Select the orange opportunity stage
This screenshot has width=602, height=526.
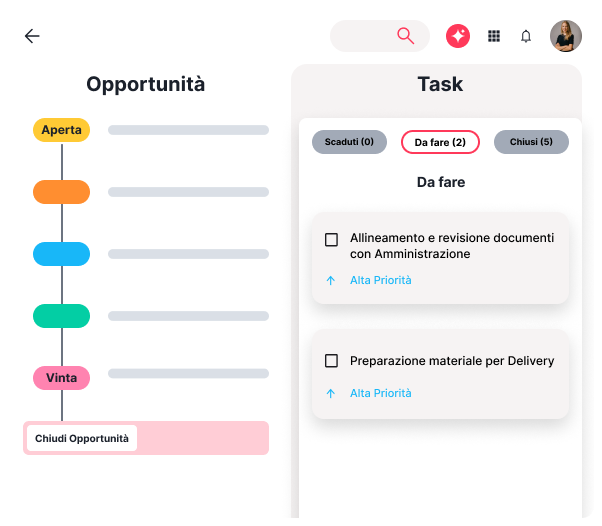[61, 192]
